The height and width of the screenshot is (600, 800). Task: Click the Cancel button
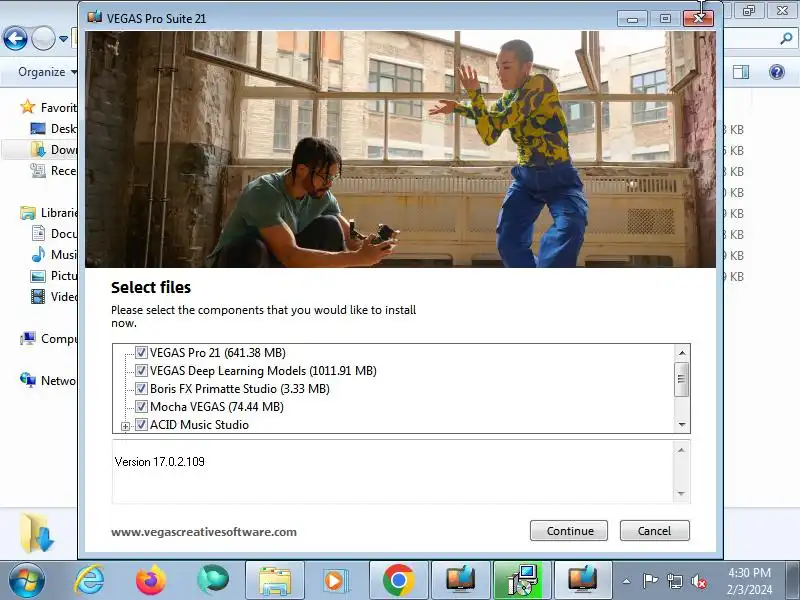(x=655, y=531)
